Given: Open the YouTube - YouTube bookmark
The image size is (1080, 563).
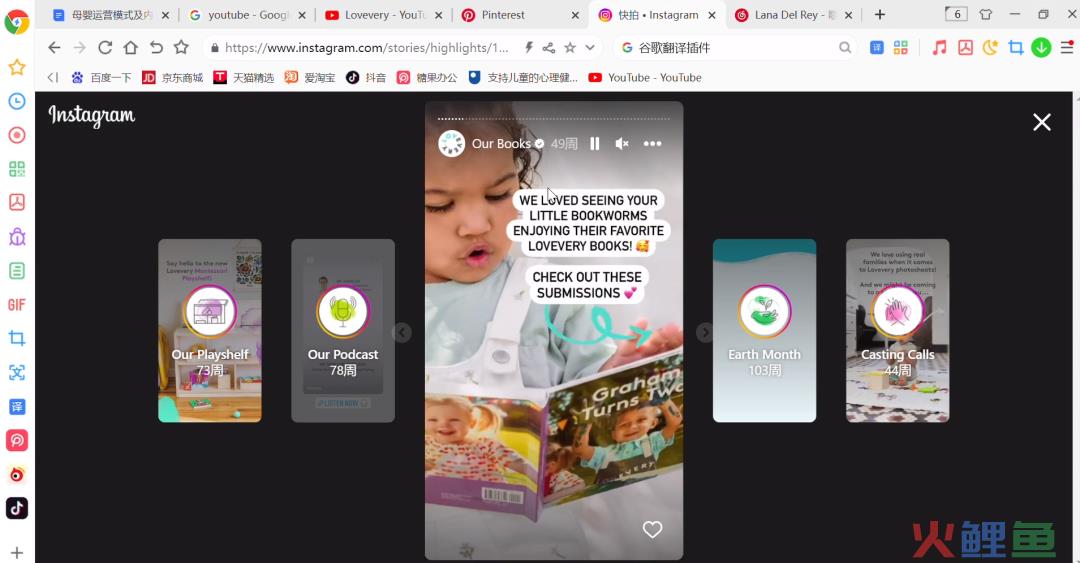Looking at the screenshot, I should click(x=645, y=78).
